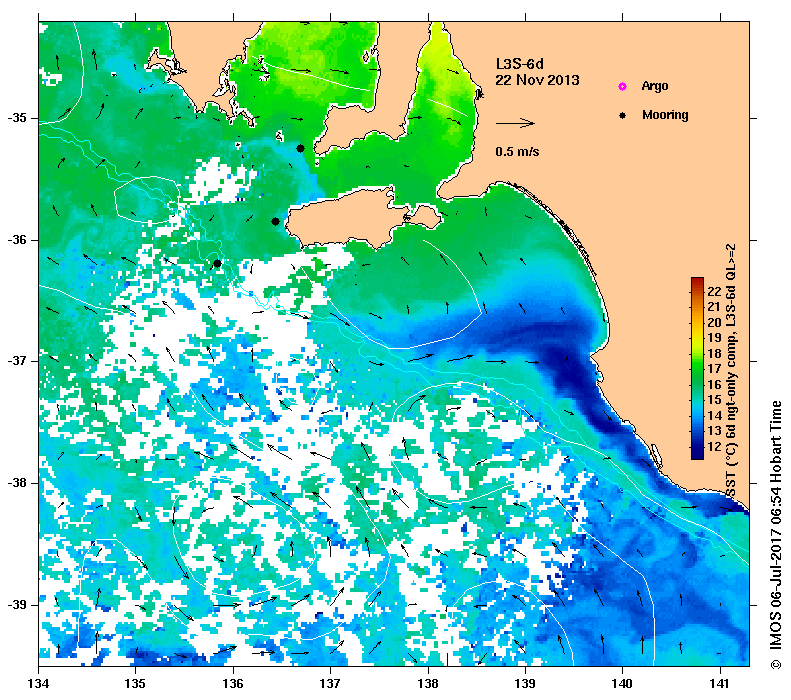Click the color bar value 12

click(714, 447)
